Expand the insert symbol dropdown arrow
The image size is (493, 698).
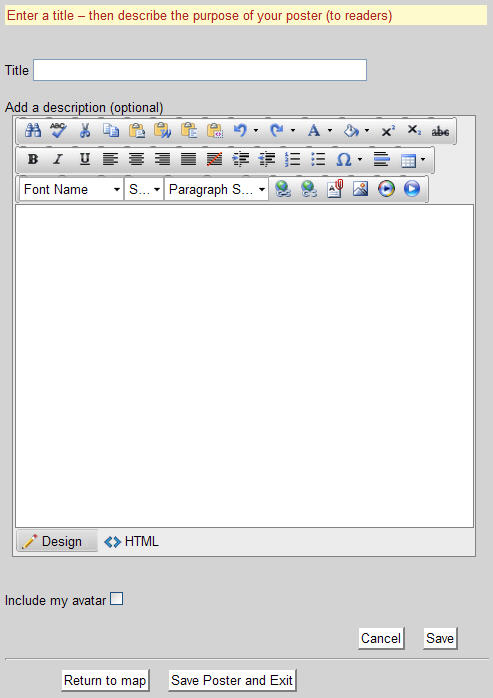click(359, 159)
